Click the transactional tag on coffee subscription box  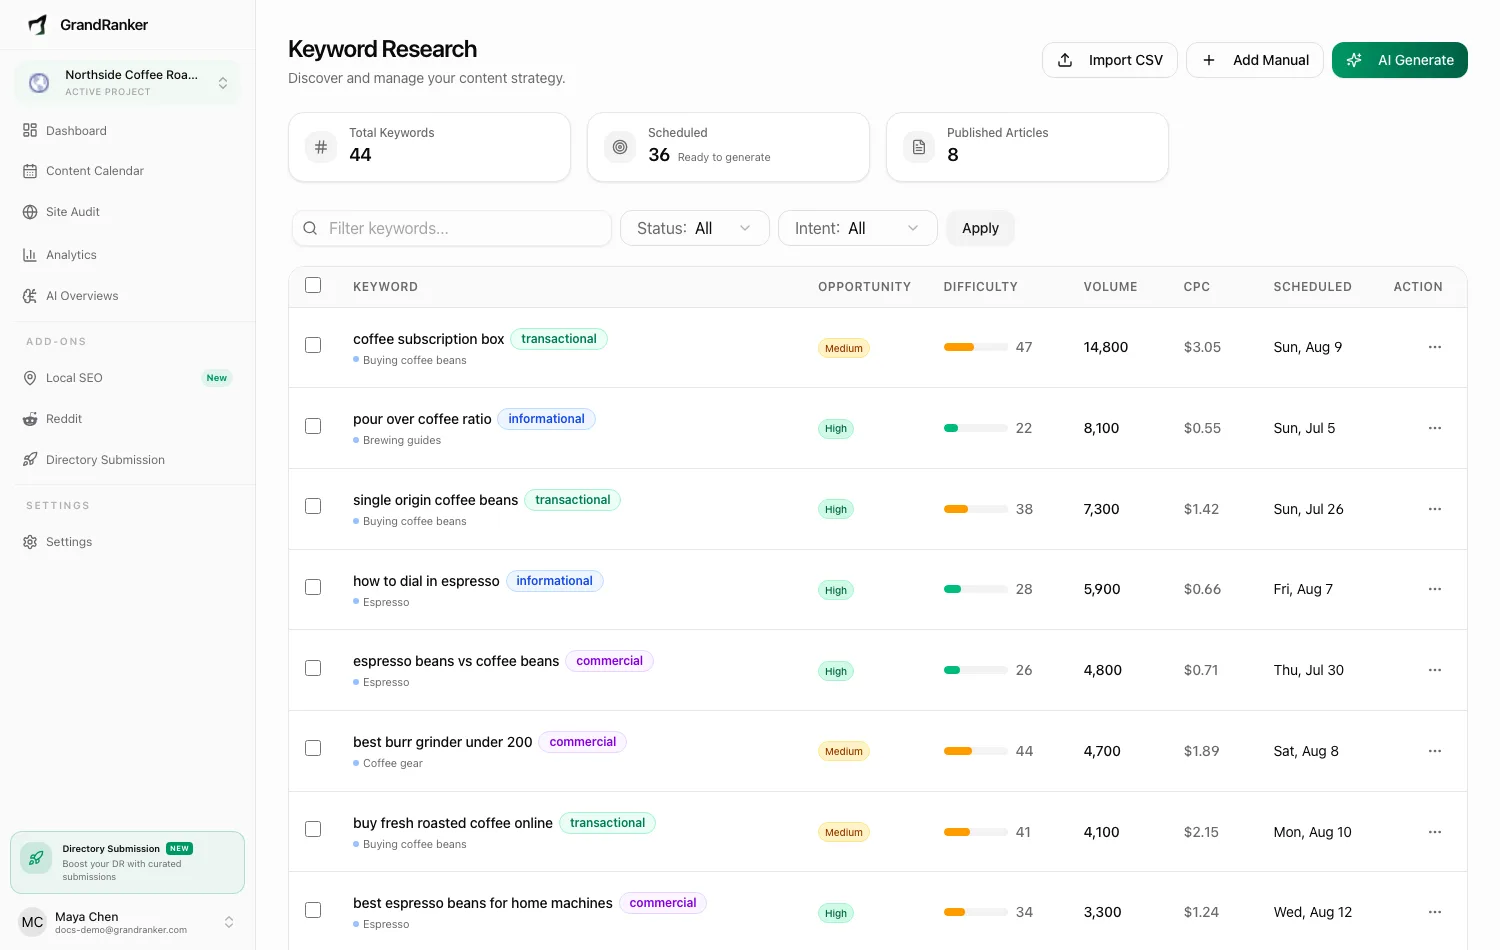(x=559, y=339)
